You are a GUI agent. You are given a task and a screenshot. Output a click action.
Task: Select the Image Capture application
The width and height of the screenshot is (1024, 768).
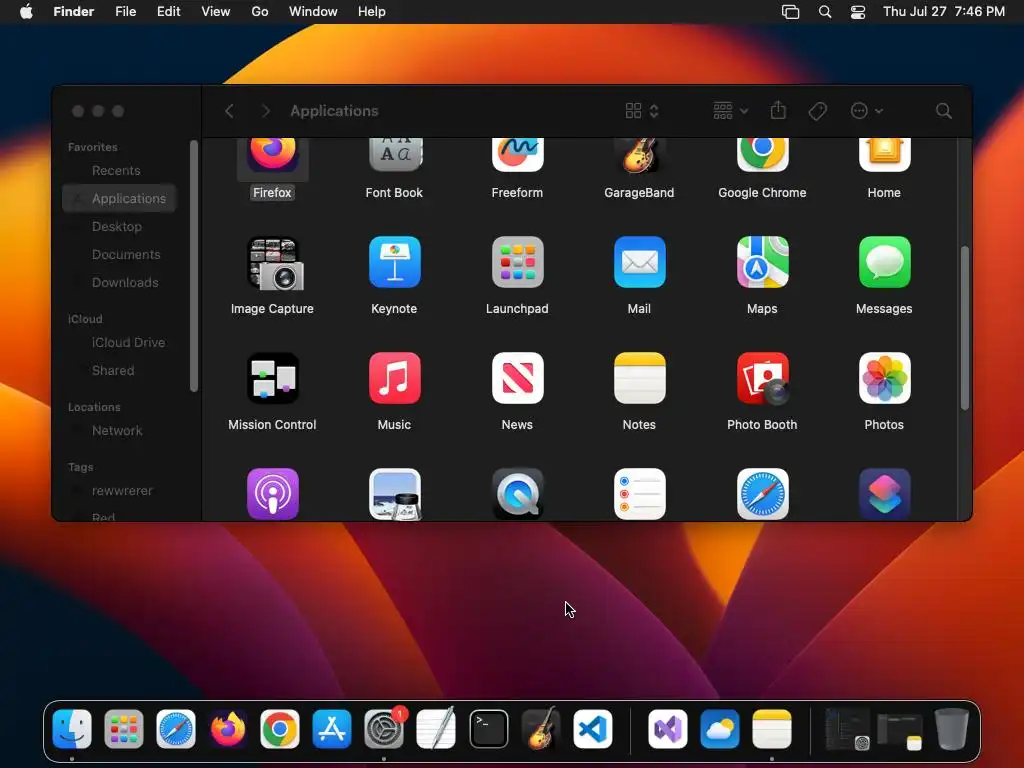tap(275, 263)
